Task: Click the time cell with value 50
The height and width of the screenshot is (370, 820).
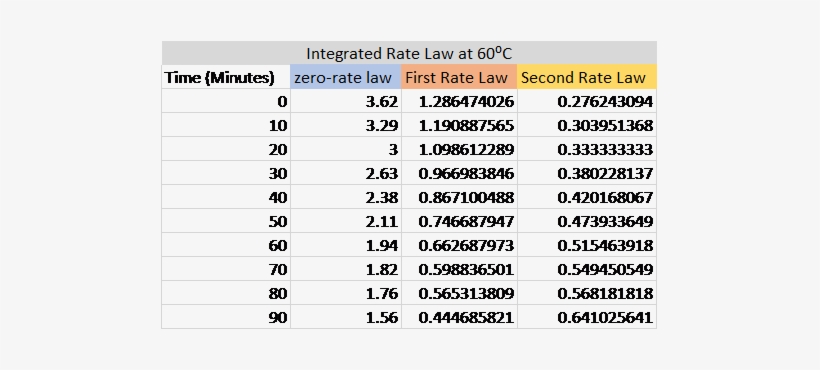Action: [x=226, y=222]
